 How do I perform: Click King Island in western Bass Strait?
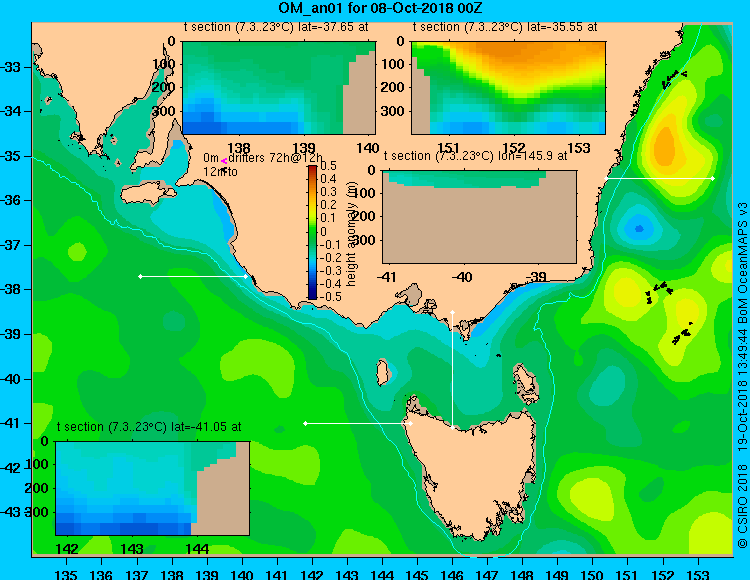382,372
